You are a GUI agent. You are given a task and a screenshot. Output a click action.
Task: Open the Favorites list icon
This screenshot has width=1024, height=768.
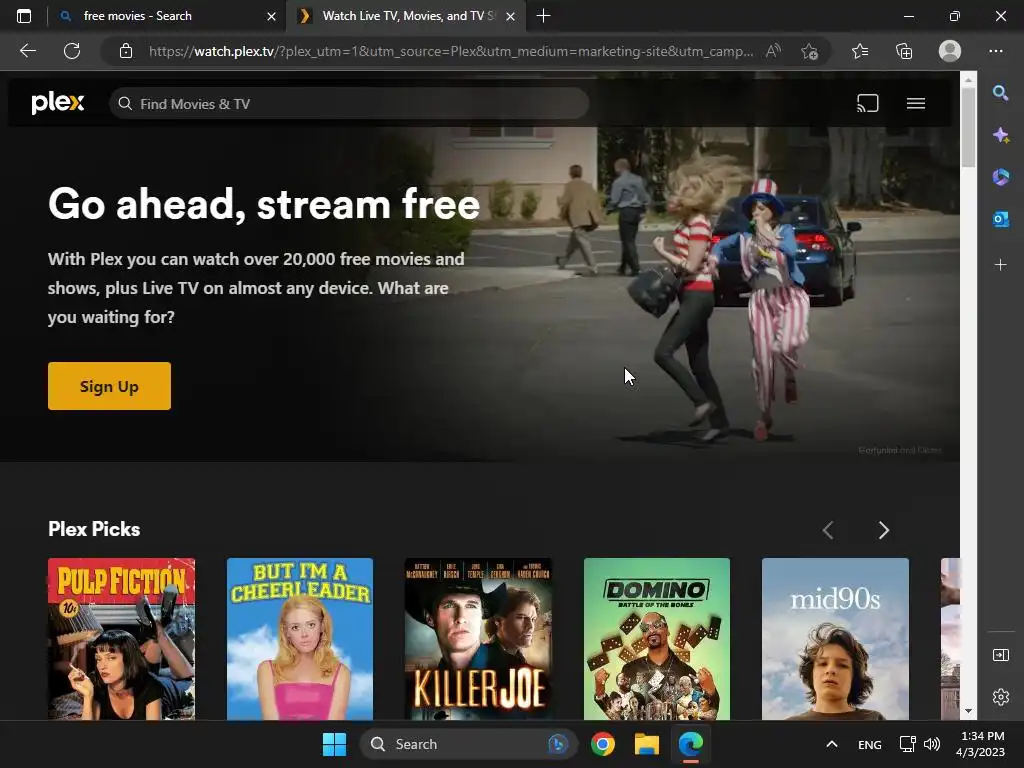(x=860, y=51)
